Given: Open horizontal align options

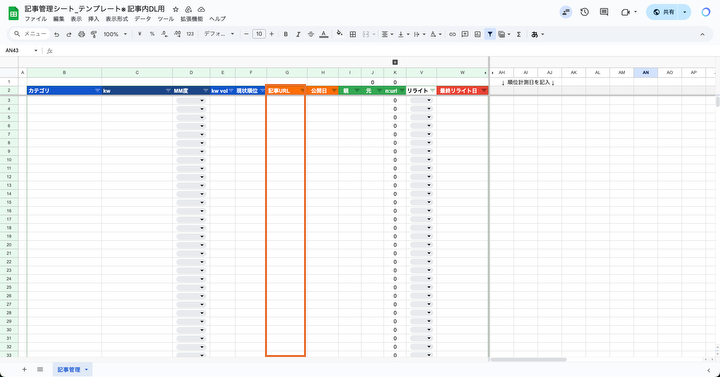Looking at the screenshot, I should click(x=388, y=34).
